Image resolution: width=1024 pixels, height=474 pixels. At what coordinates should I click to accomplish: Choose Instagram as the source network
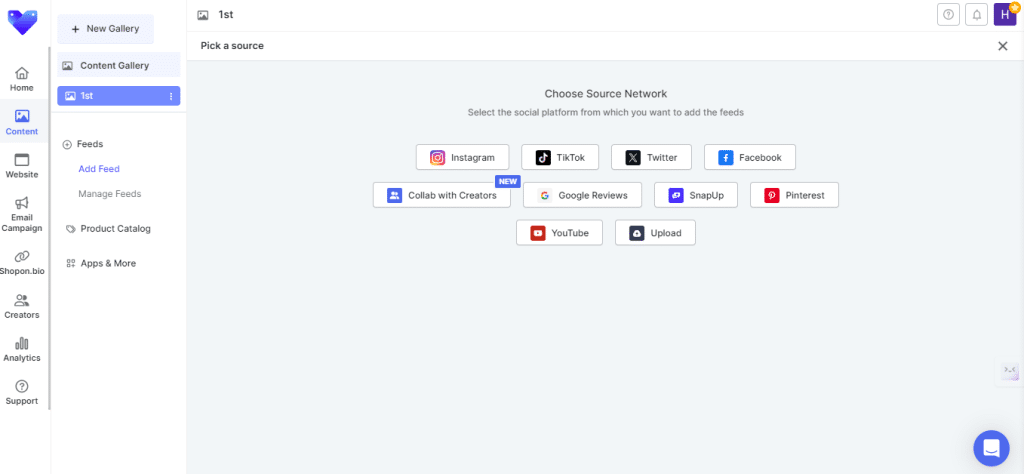pyautogui.click(x=462, y=158)
